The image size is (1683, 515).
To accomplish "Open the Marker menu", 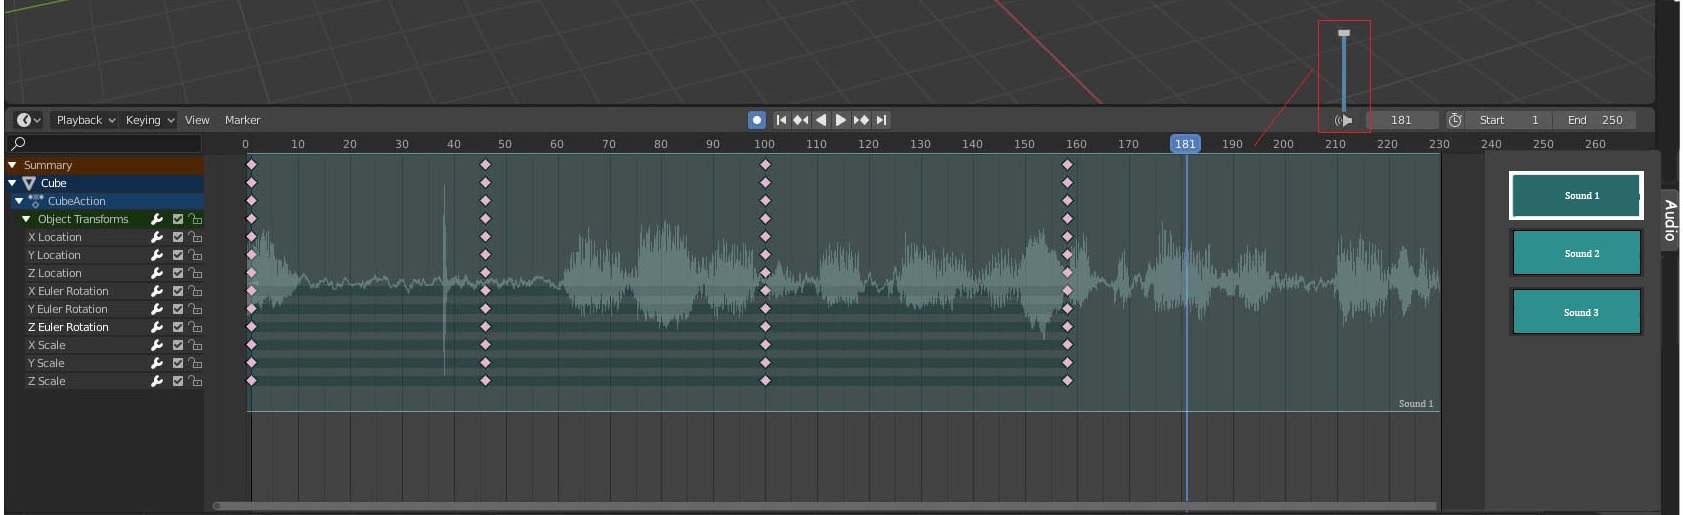I will pos(242,120).
